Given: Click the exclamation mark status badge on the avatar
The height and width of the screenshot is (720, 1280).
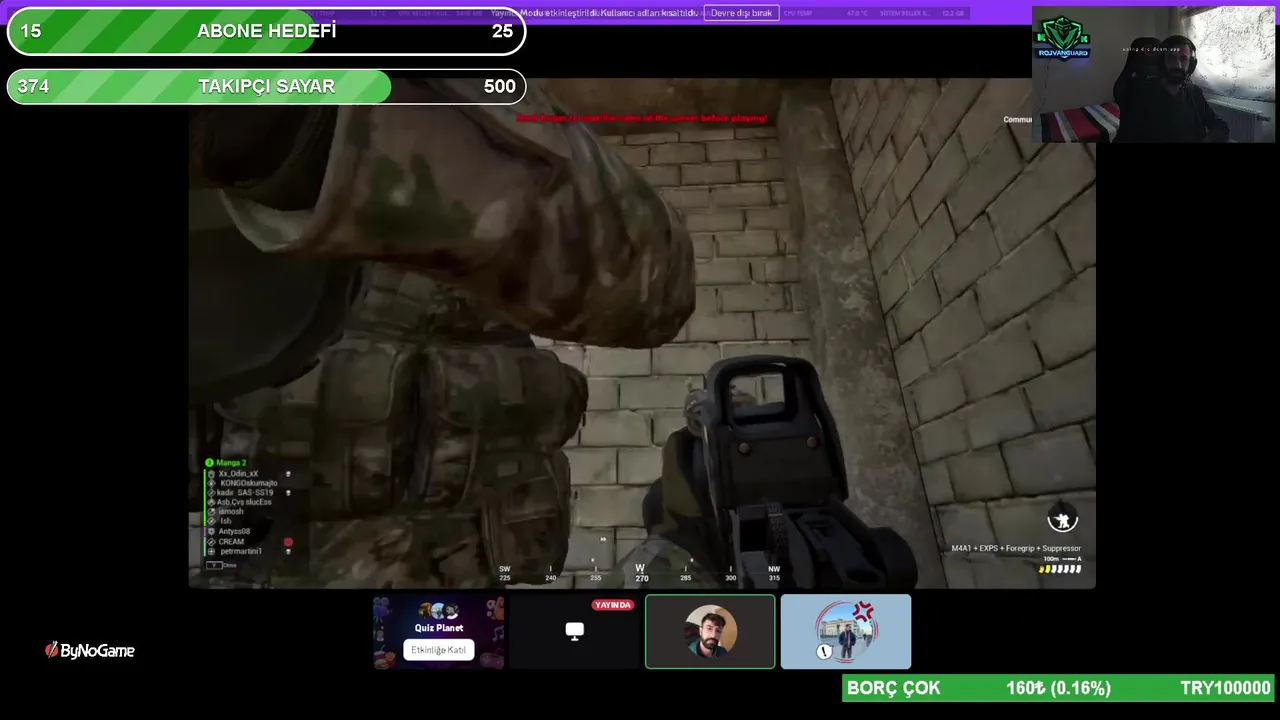Looking at the screenshot, I should (x=824, y=652).
